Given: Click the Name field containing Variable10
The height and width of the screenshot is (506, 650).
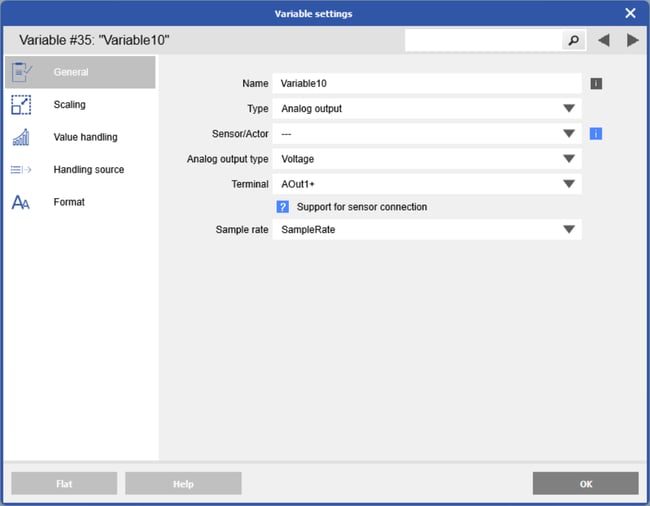Looking at the screenshot, I should (x=428, y=83).
